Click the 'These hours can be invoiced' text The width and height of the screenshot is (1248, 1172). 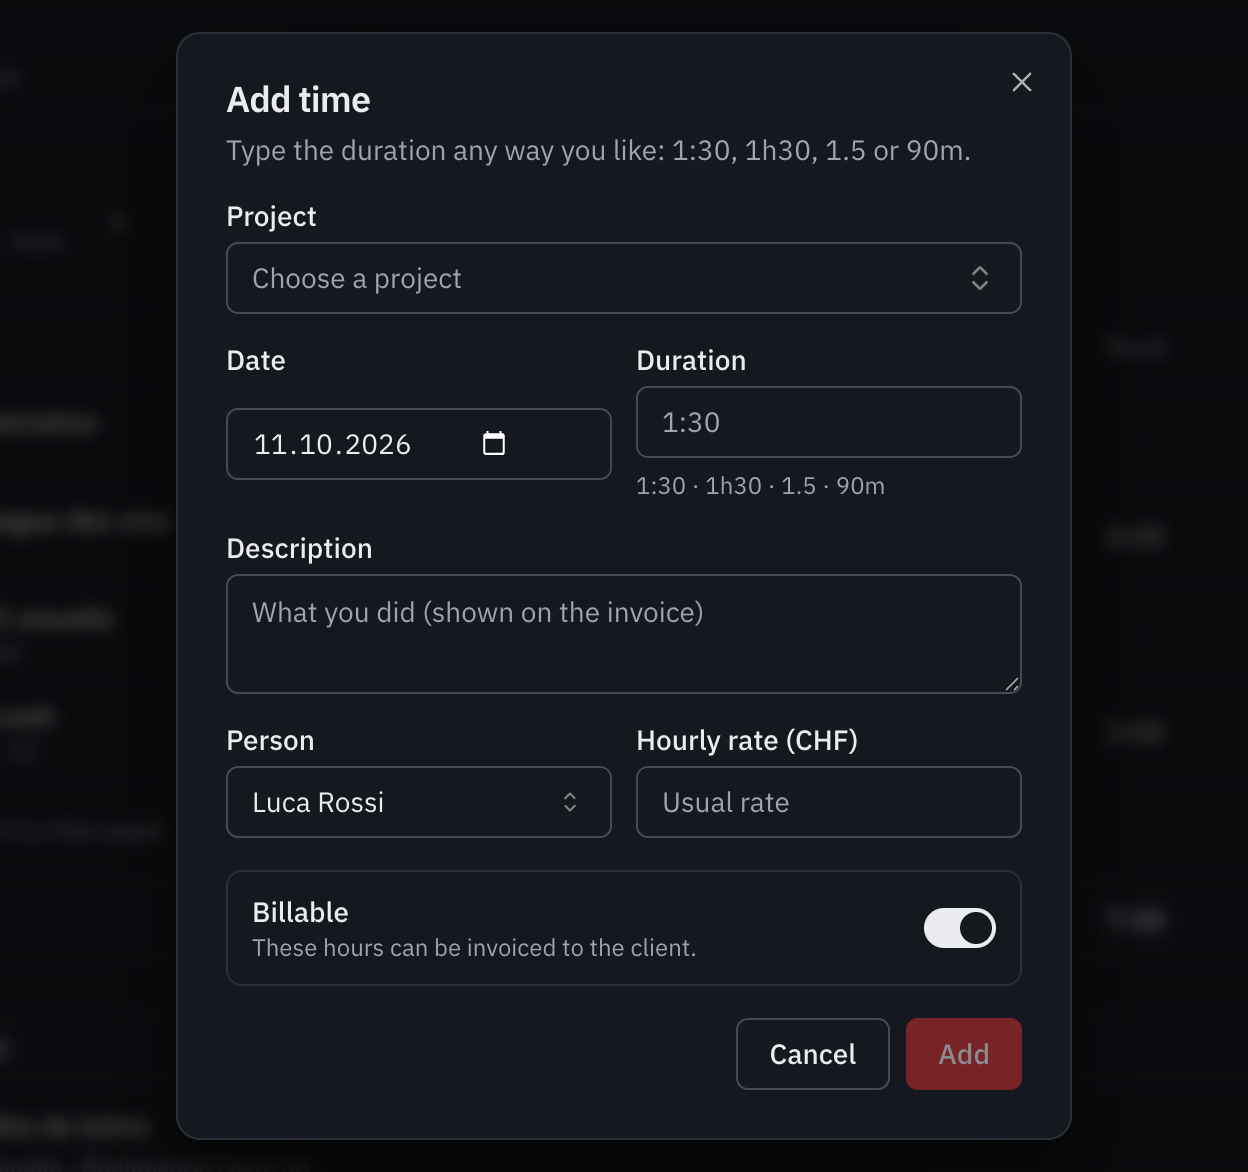pos(474,948)
